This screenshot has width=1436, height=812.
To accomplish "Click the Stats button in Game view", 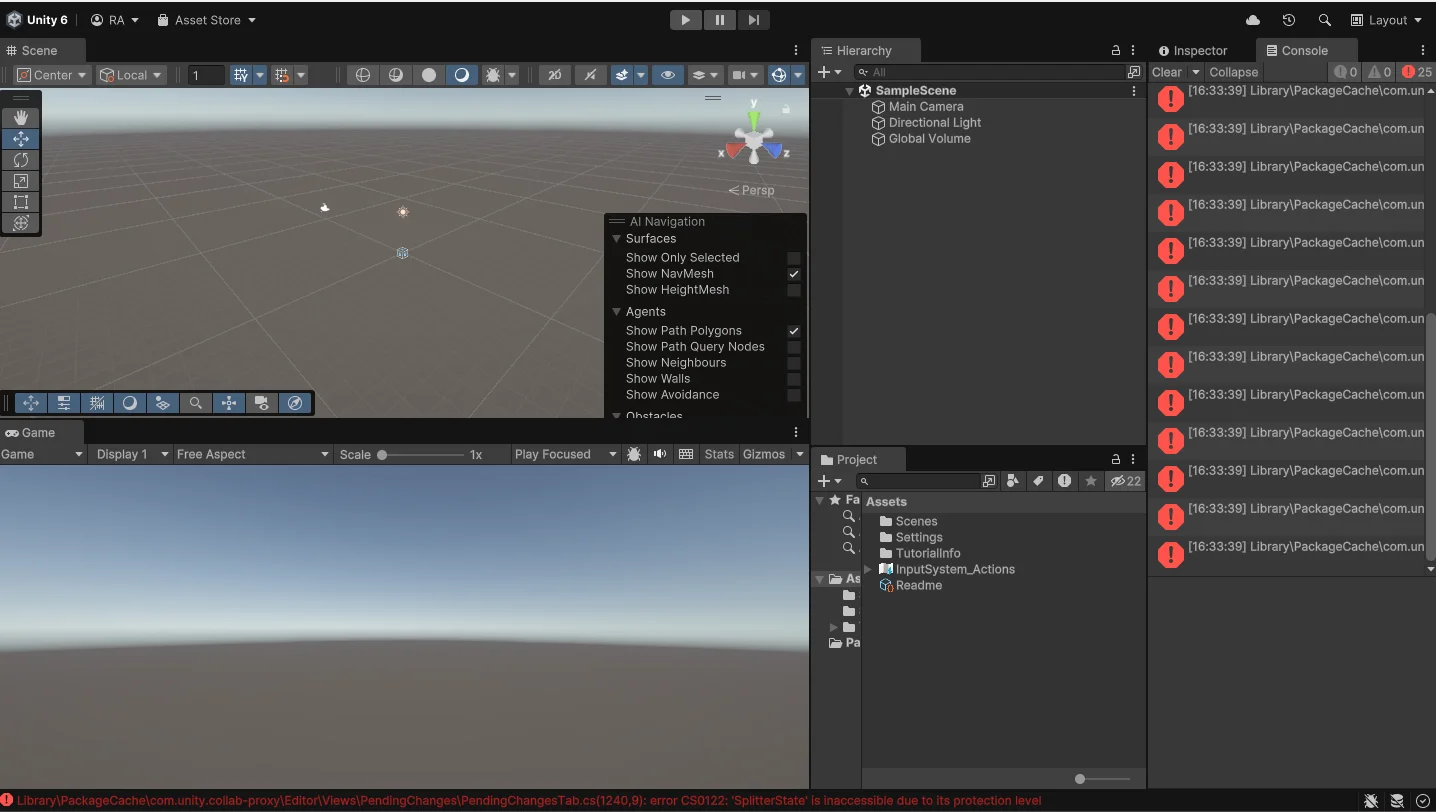I will pos(718,454).
